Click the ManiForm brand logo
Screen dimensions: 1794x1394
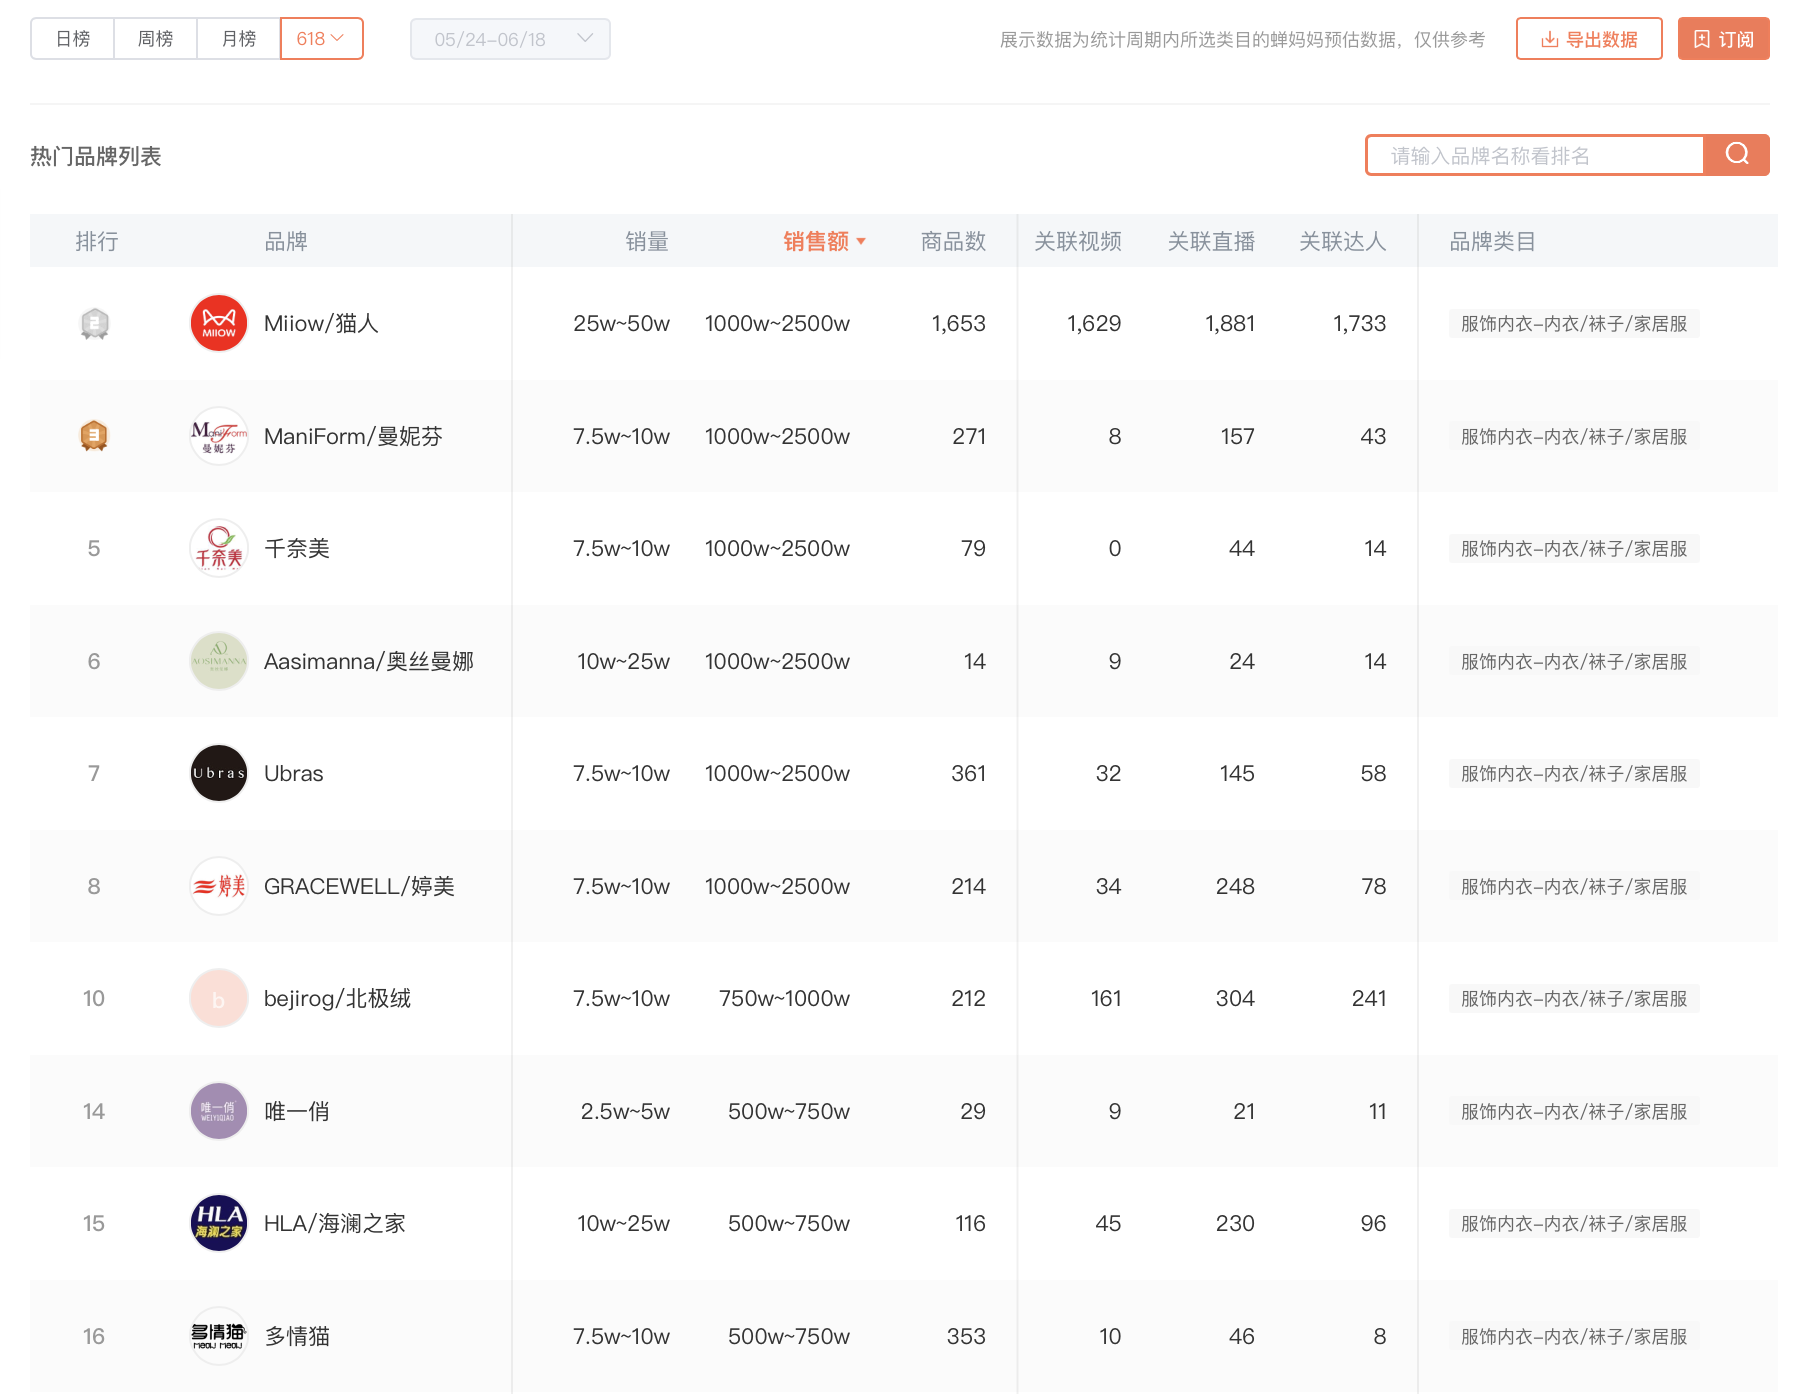(219, 436)
